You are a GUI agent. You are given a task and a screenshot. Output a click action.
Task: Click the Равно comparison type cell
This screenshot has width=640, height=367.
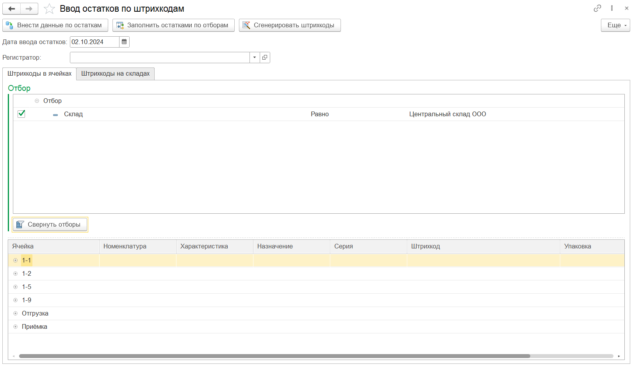tap(320, 114)
